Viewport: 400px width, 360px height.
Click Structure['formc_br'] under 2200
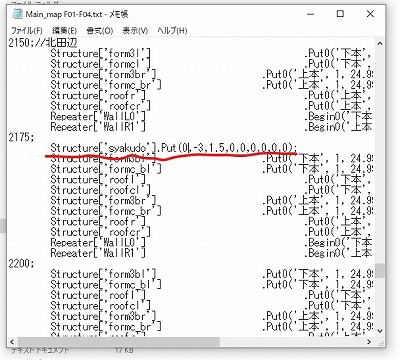(x=106, y=326)
